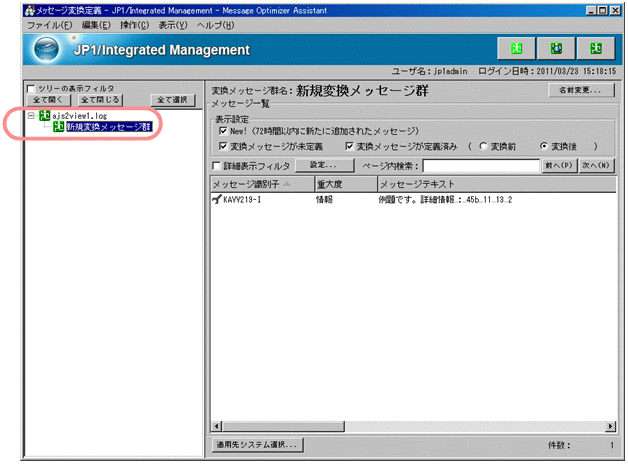Click the application icon in title bar
This screenshot has width=628, height=464.
click(x=11, y=8)
